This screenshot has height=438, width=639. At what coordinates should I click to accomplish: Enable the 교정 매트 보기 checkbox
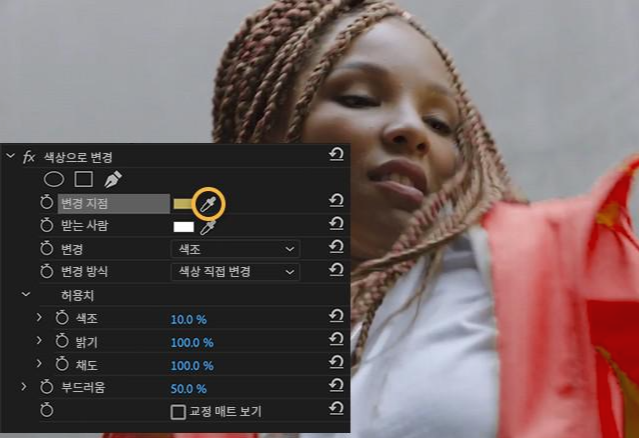tap(178, 412)
